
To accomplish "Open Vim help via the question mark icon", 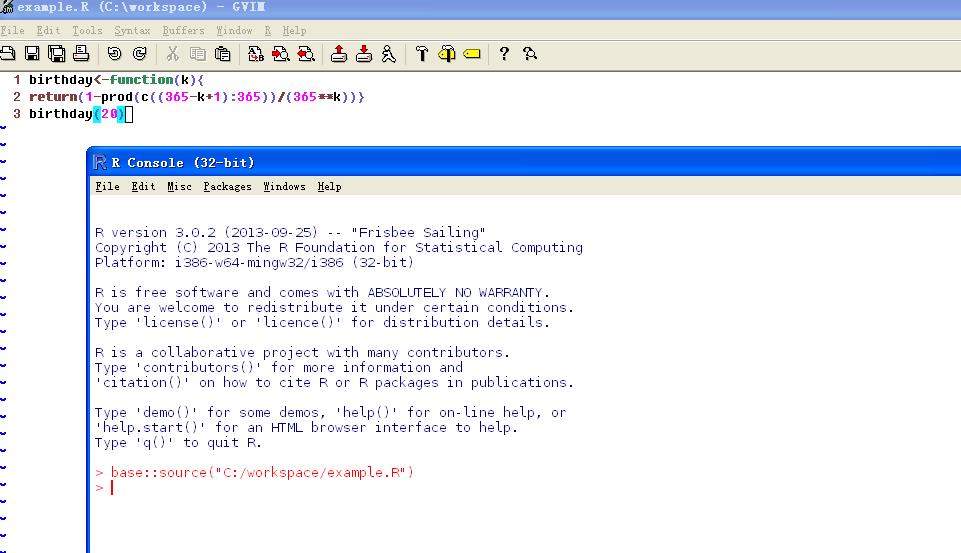I will pyautogui.click(x=504, y=54).
